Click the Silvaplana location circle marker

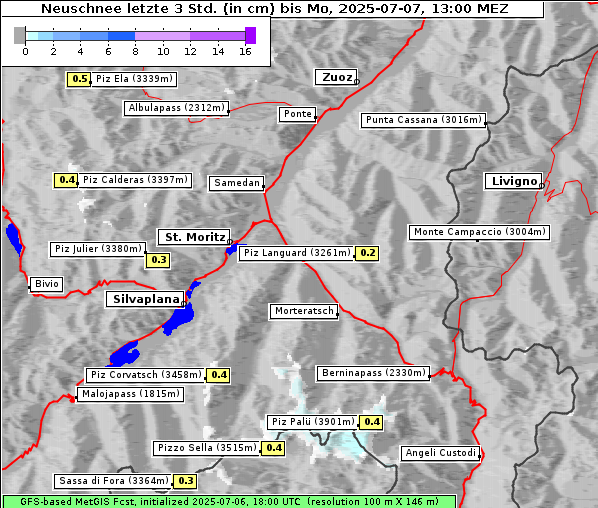coord(184,304)
